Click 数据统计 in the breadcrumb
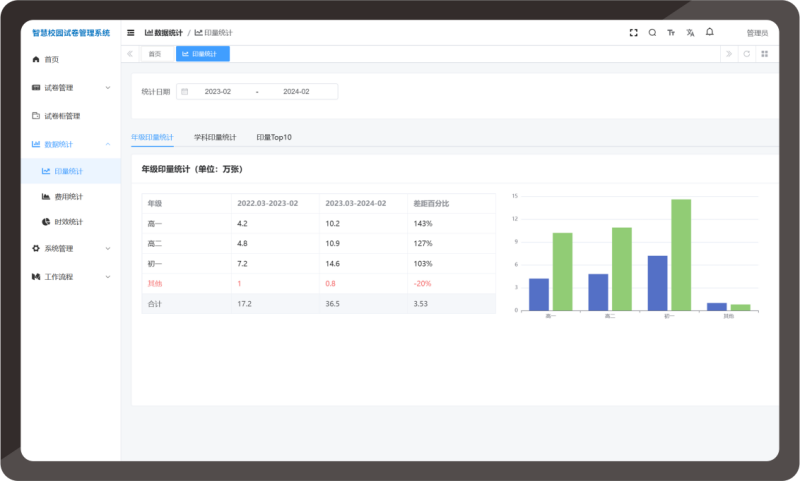Screen dimensions: 800x481 (x=163, y=33)
